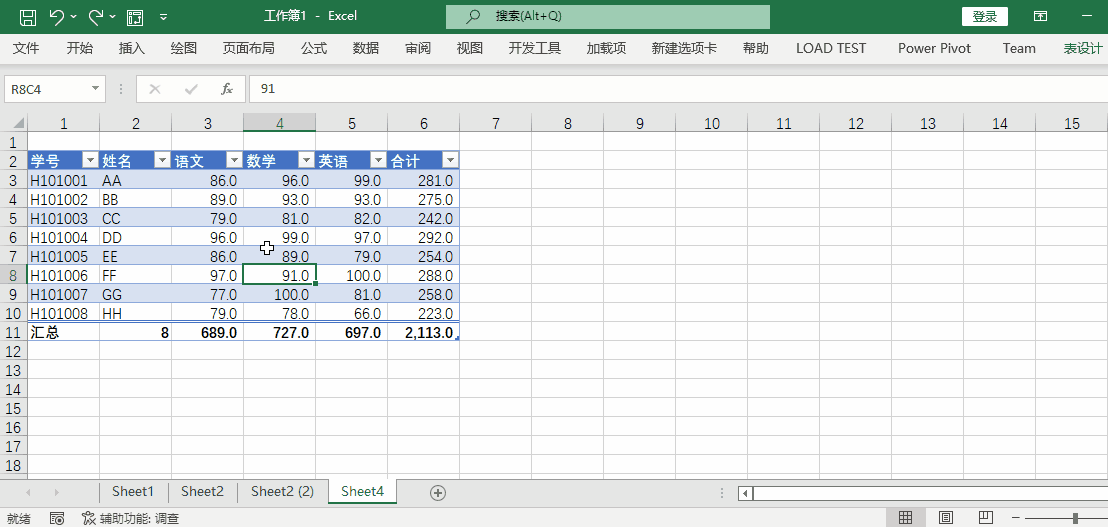Click the search box magnifier icon

473,16
